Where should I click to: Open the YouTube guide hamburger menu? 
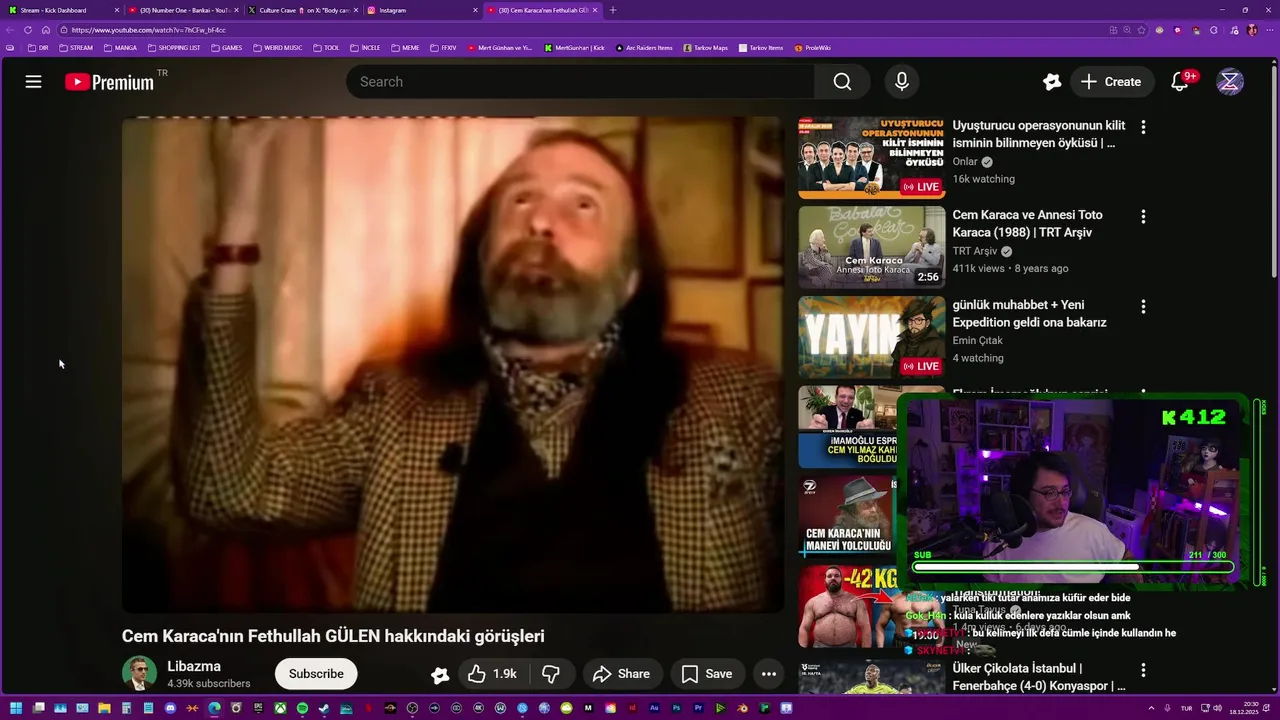click(33, 82)
